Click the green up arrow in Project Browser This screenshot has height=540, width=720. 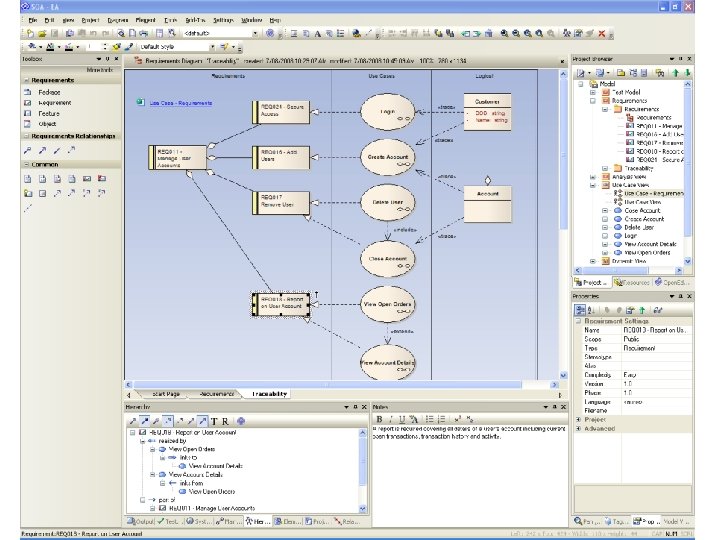(675, 73)
